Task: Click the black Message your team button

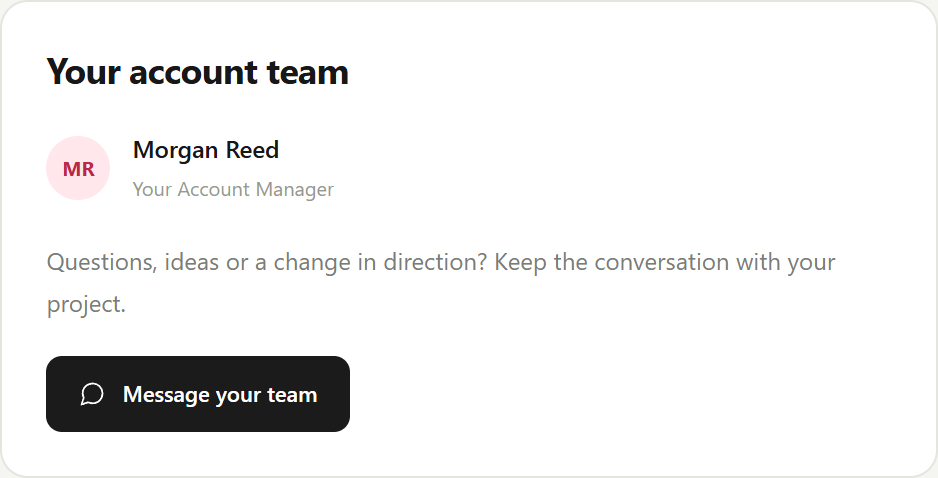Action: (x=198, y=394)
